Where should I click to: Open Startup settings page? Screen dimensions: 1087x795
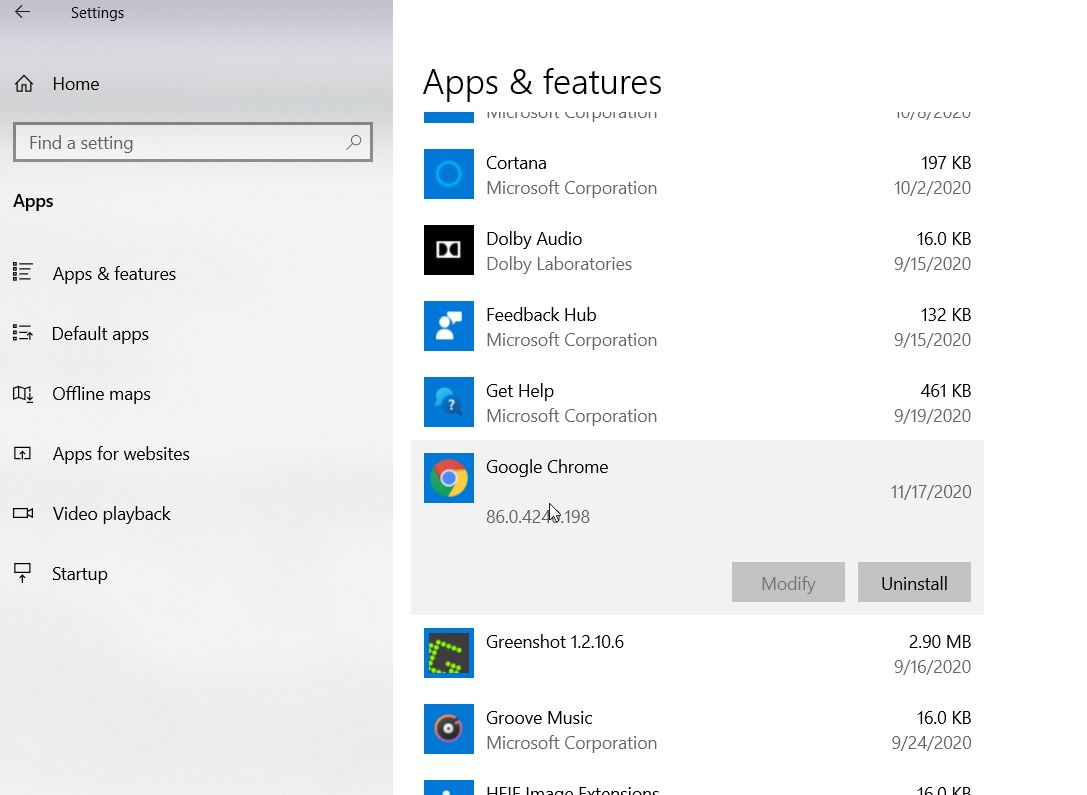80,574
